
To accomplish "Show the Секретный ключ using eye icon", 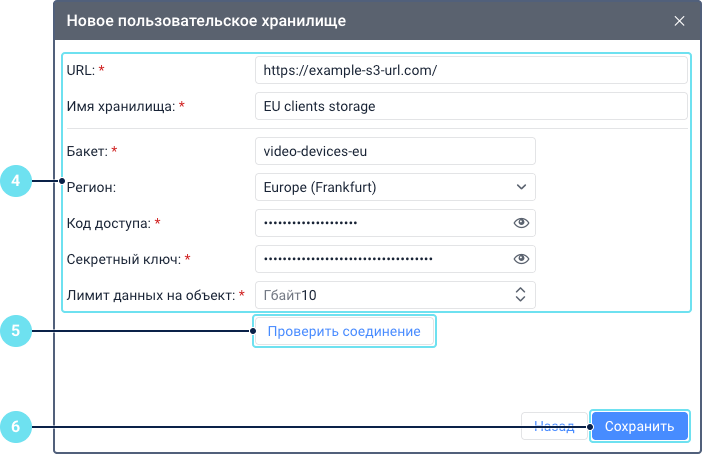I will point(520,259).
